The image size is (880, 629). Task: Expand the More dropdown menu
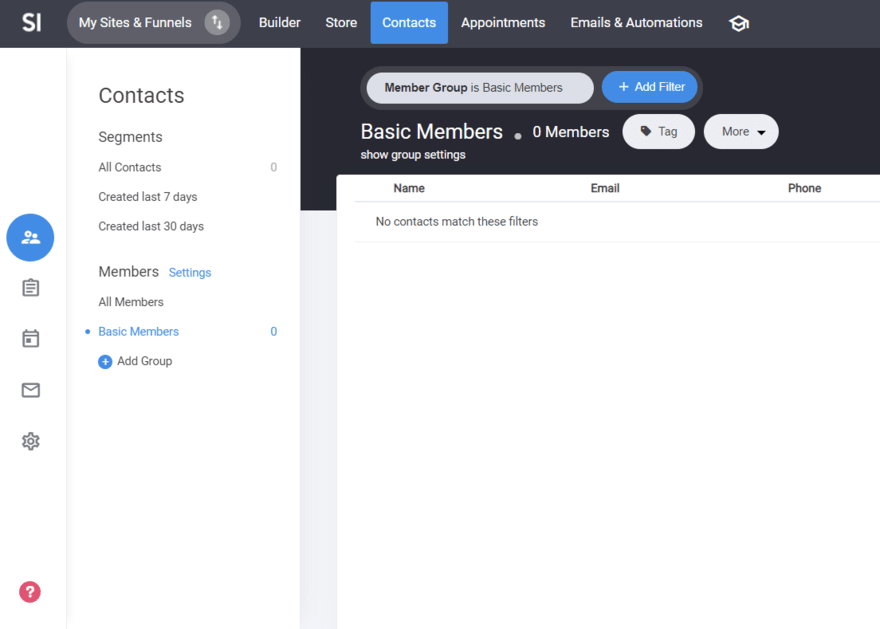(x=741, y=132)
